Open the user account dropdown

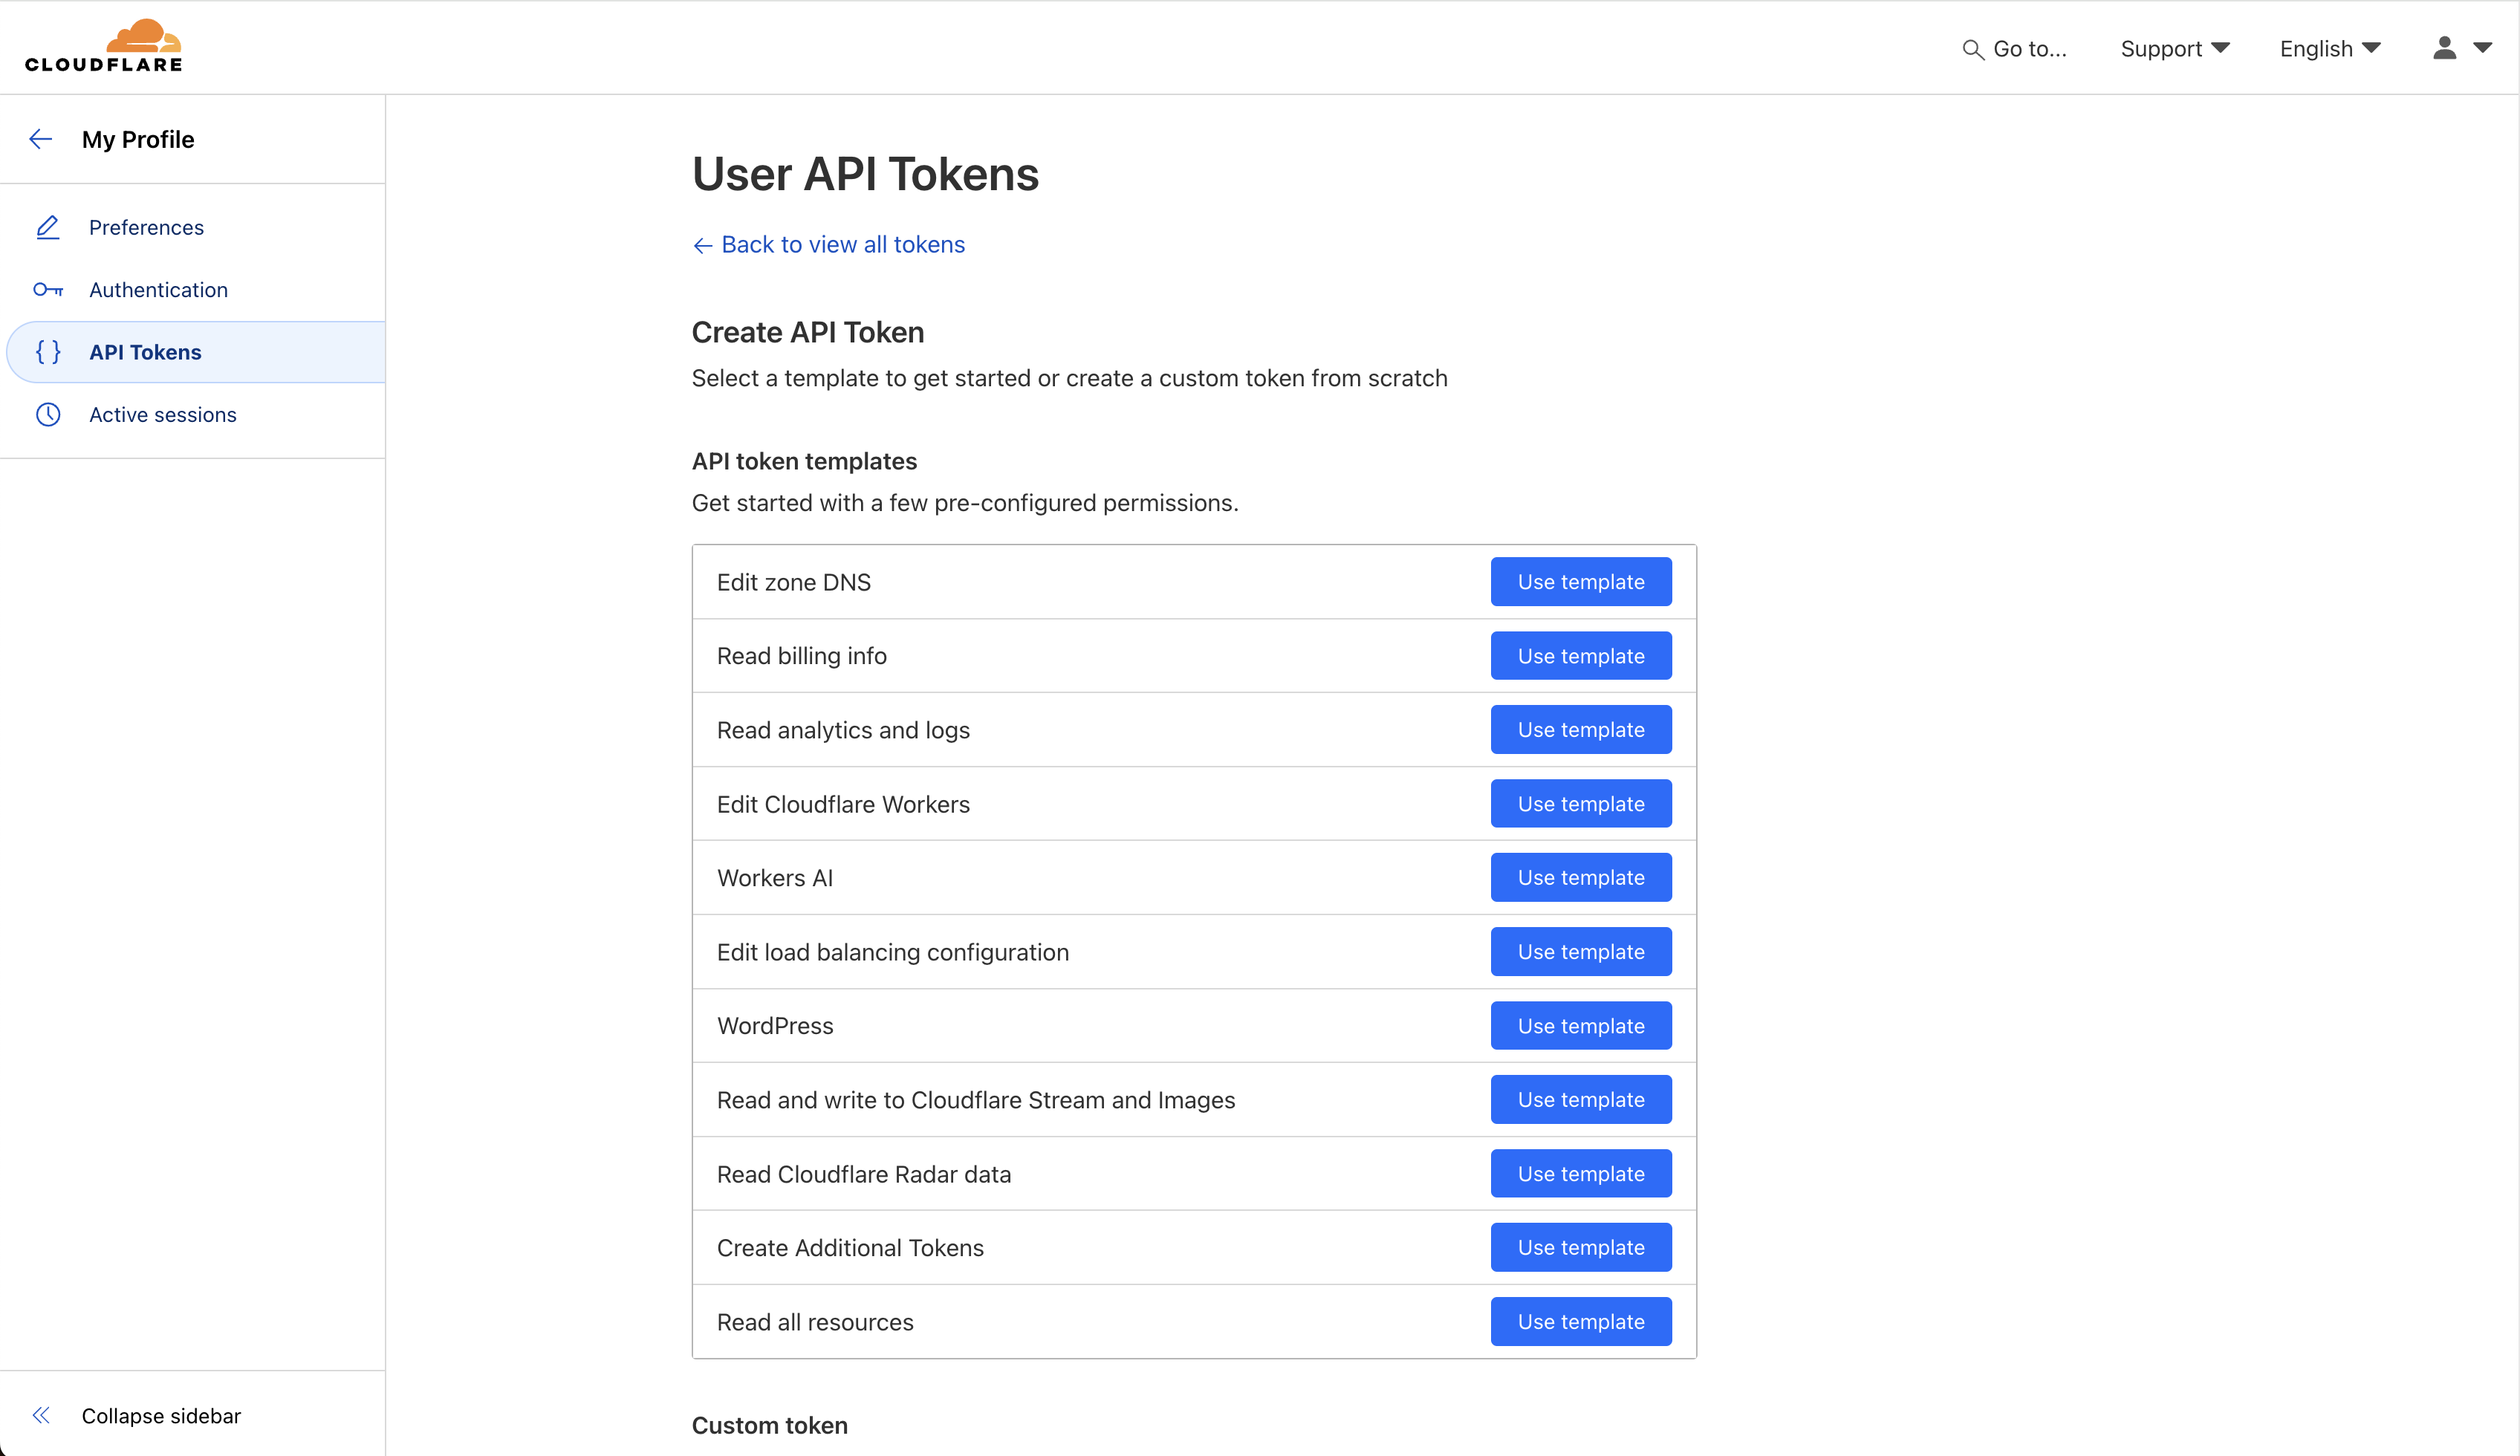(x=2460, y=48)
